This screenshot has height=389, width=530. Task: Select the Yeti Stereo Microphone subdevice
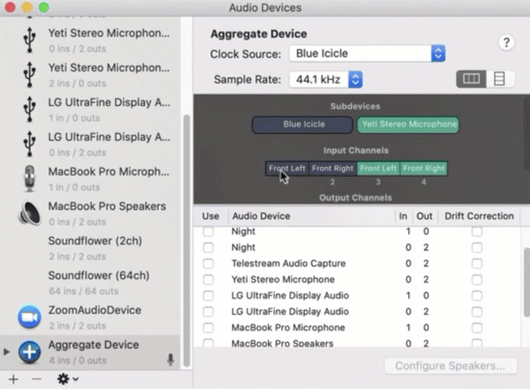coord(408,124)
